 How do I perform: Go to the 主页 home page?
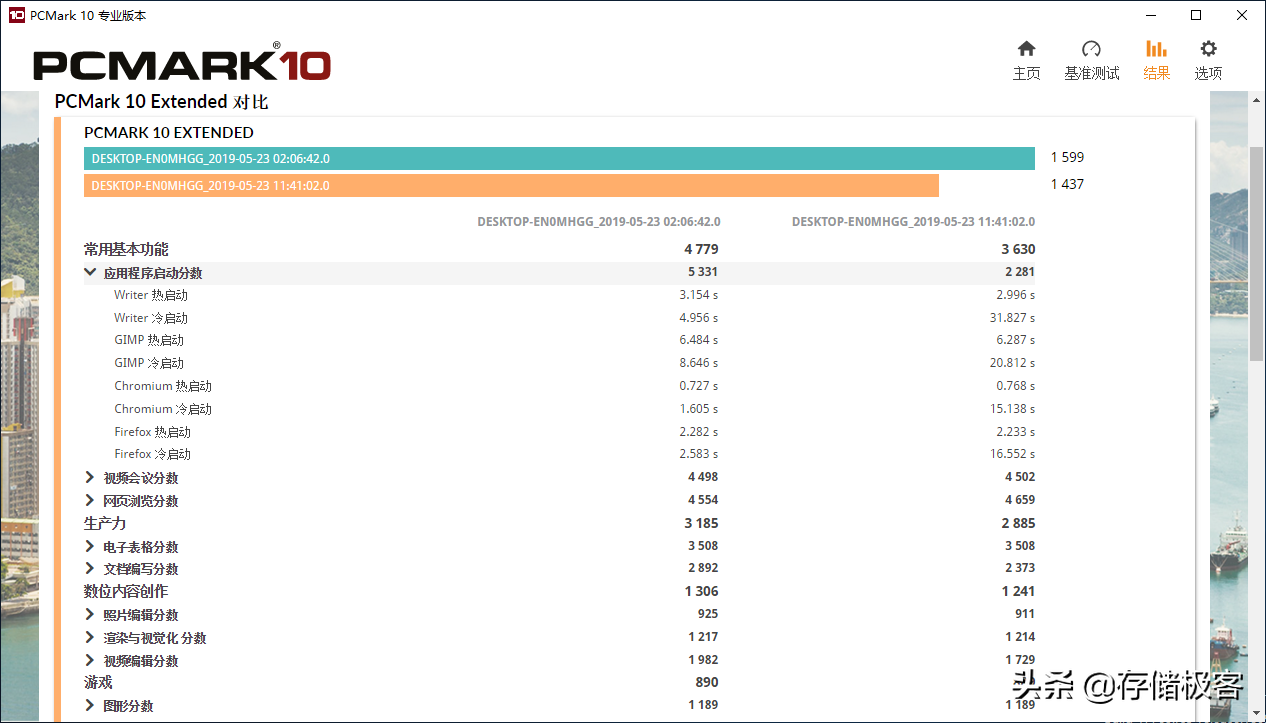tap(1026, 60)
